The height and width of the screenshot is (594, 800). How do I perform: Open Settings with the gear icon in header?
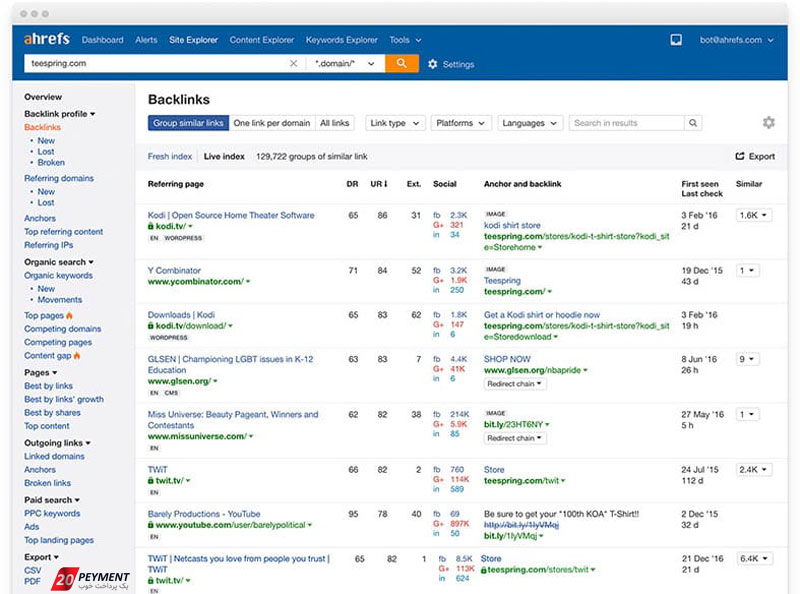pos(433,64)
